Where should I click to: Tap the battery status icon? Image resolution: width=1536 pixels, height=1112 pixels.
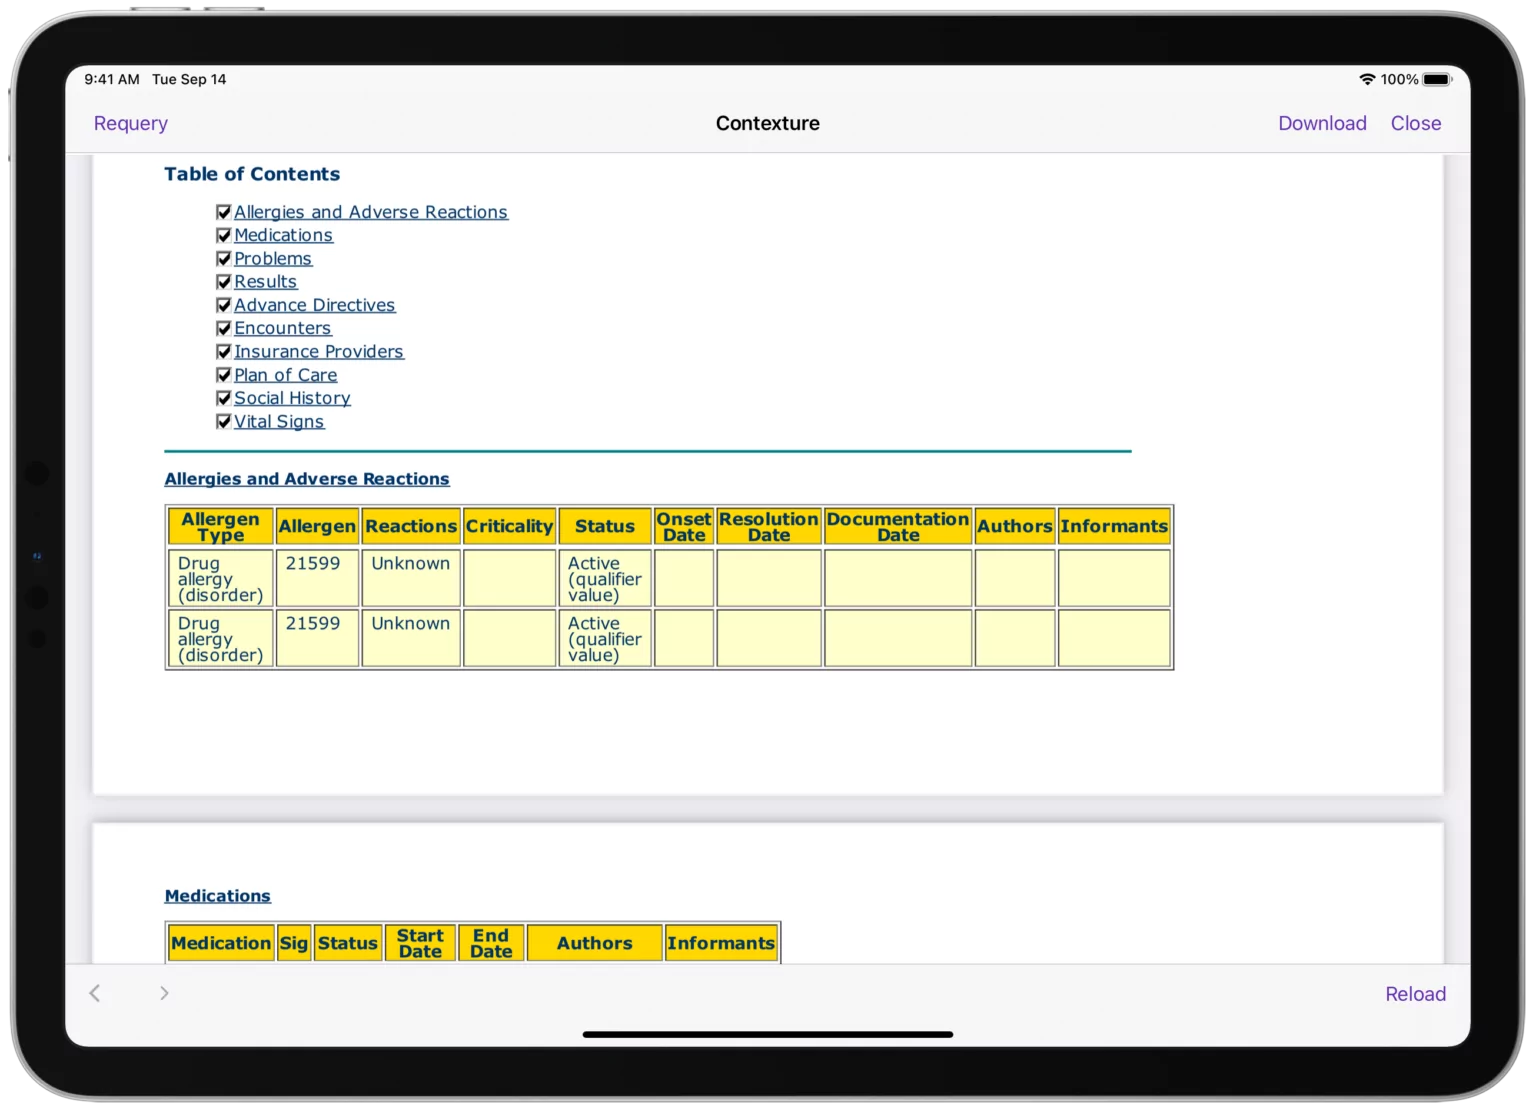(x=1436, y=80)
